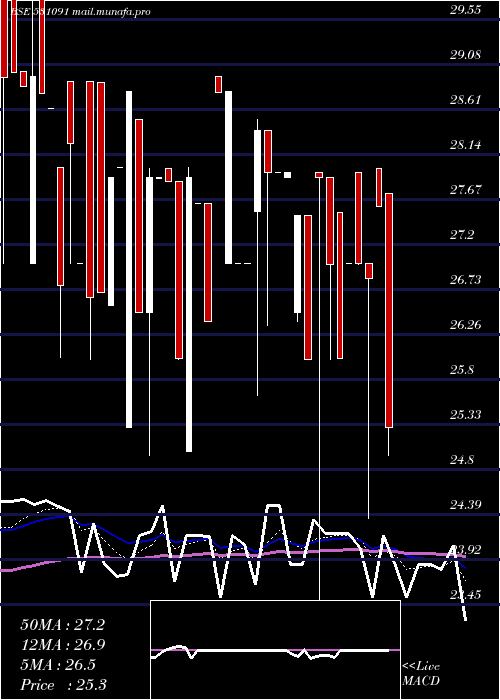Screen dimensions: 500x700
Task: Click the Price : 25.3 readout
Action: [x=63, y=685]
